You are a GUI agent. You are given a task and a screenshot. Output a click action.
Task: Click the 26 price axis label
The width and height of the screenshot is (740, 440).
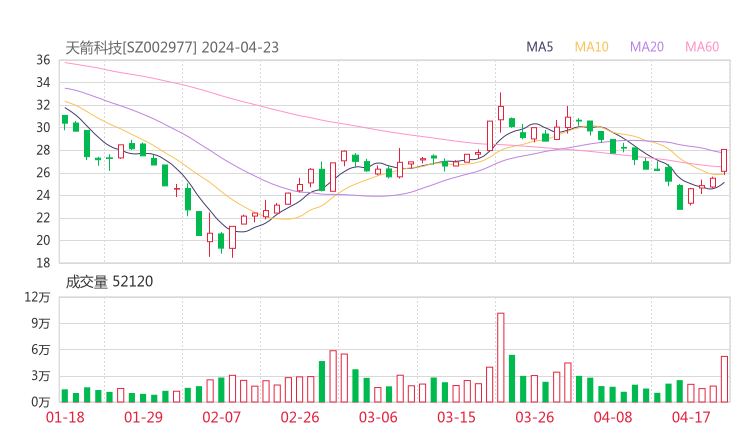click(43, 173)
